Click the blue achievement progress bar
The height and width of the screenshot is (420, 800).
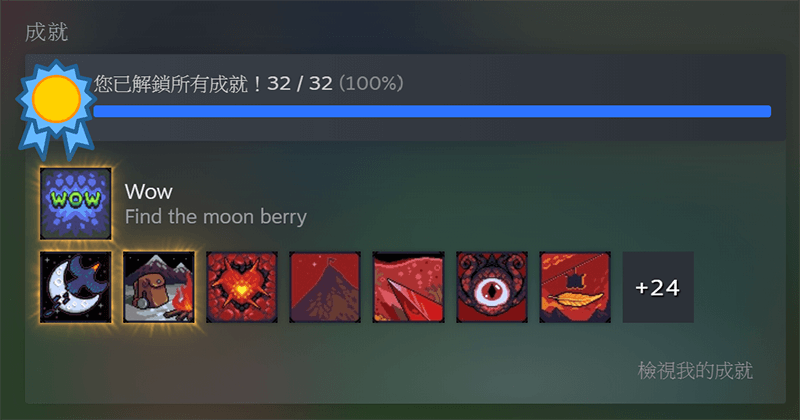tap(432, 111)
